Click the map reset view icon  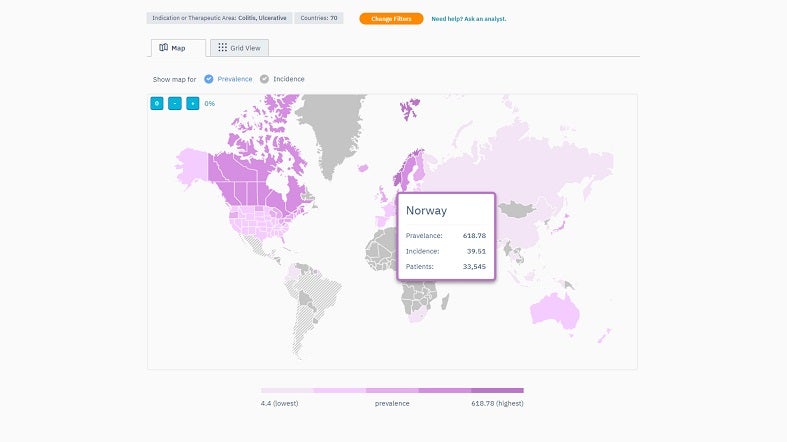click(156, 103)
